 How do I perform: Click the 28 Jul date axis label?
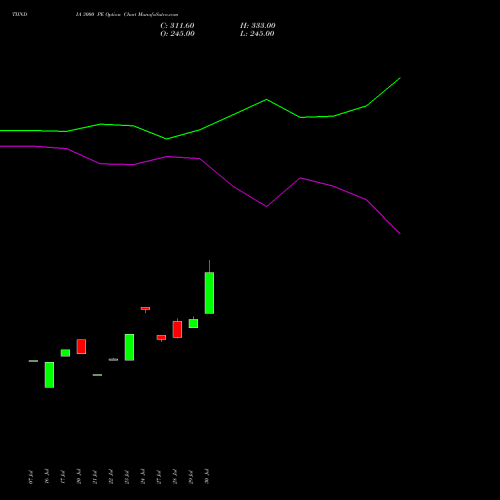[x=175, y=476]
